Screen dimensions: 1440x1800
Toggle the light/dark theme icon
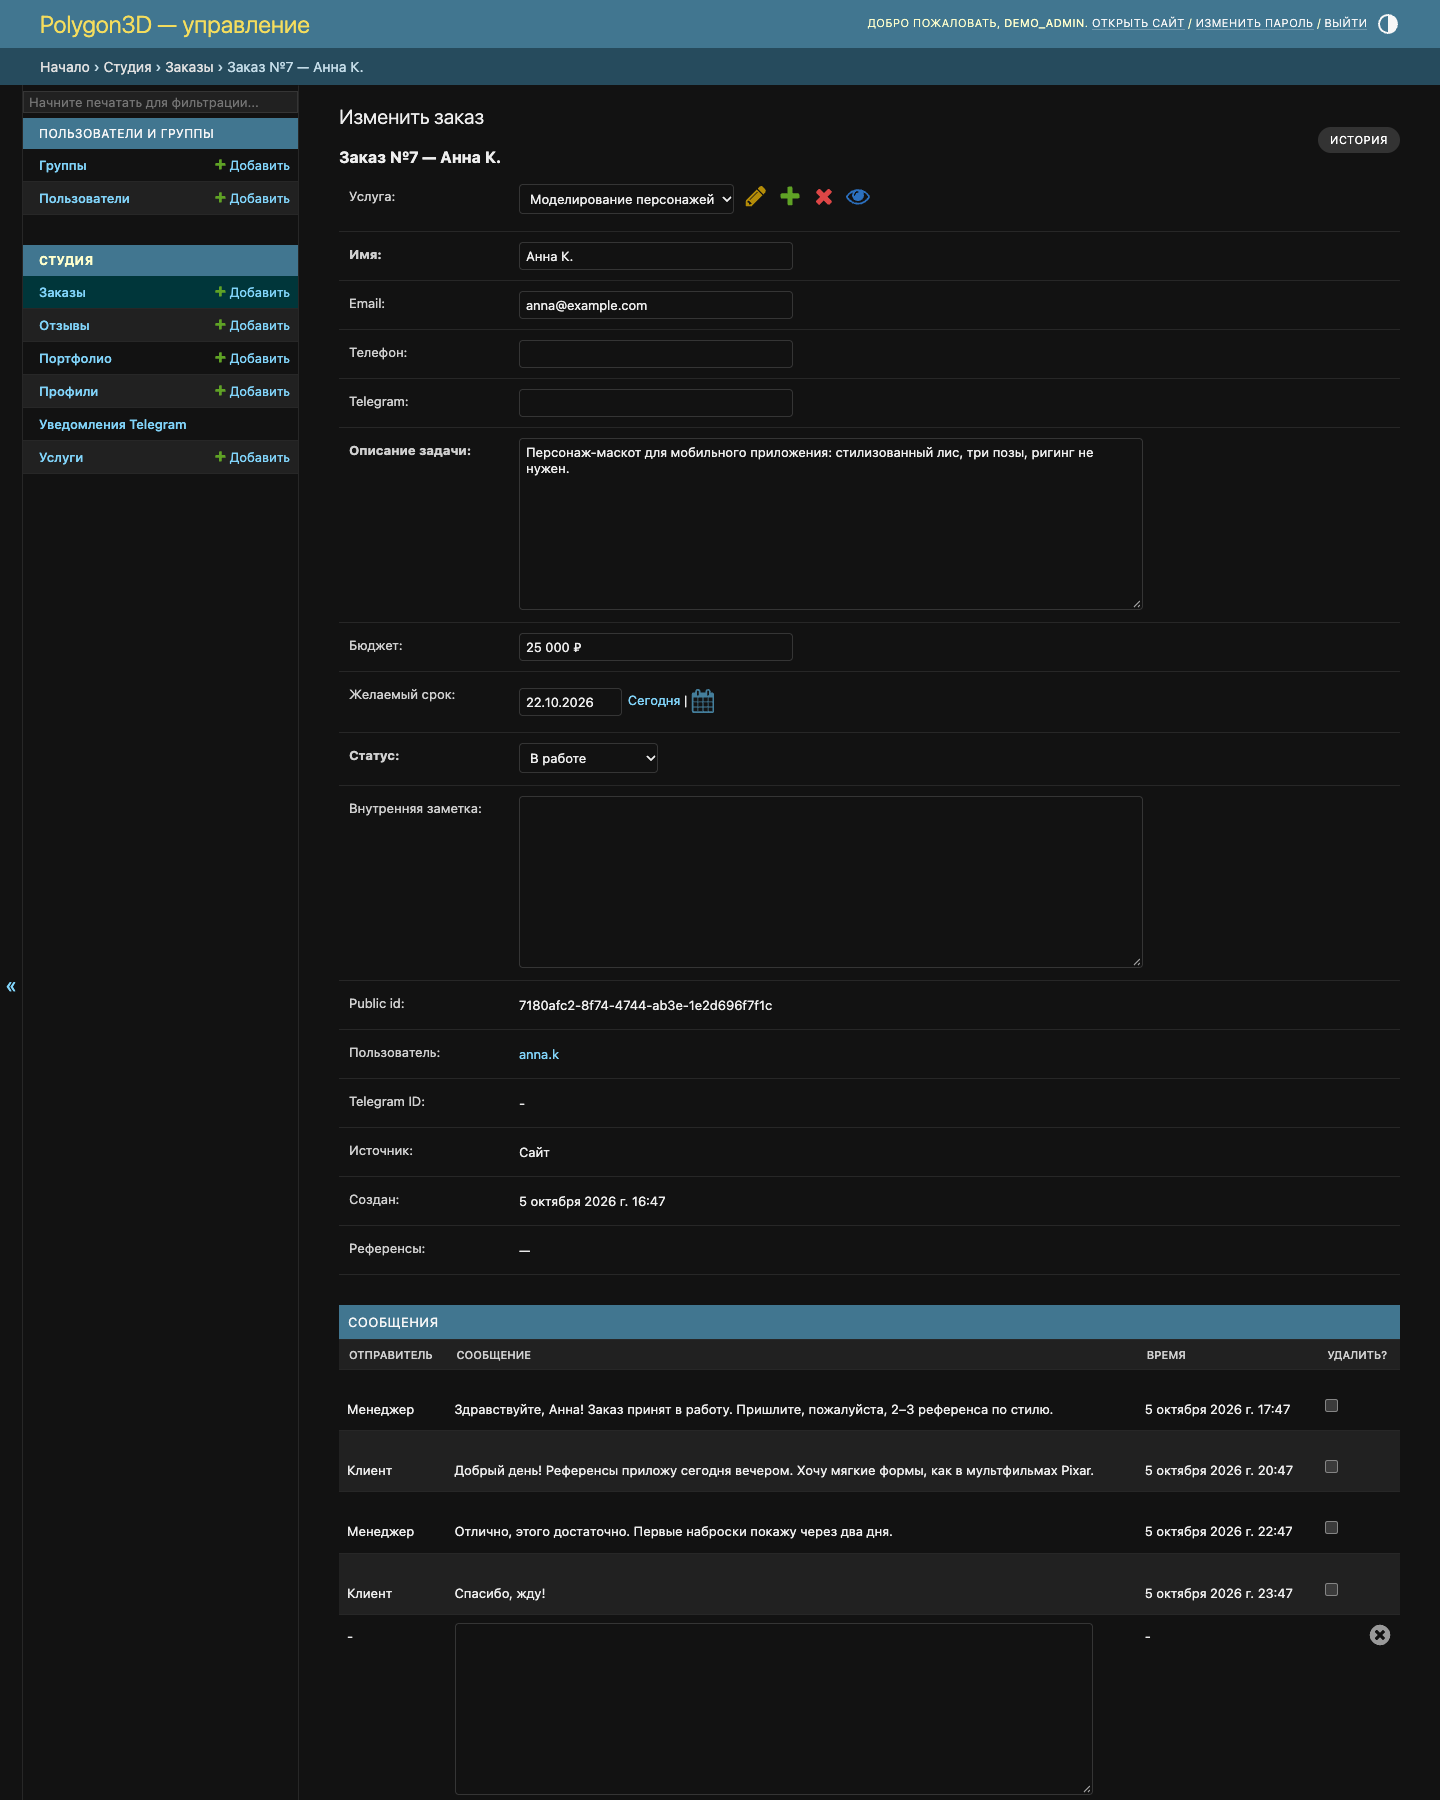pos(1388,24)
